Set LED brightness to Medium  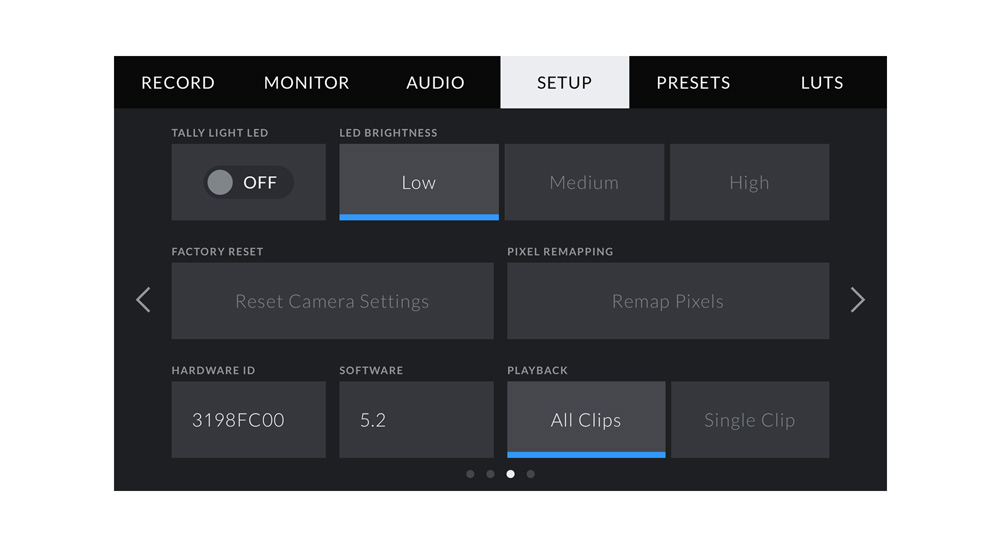[584, 182]
